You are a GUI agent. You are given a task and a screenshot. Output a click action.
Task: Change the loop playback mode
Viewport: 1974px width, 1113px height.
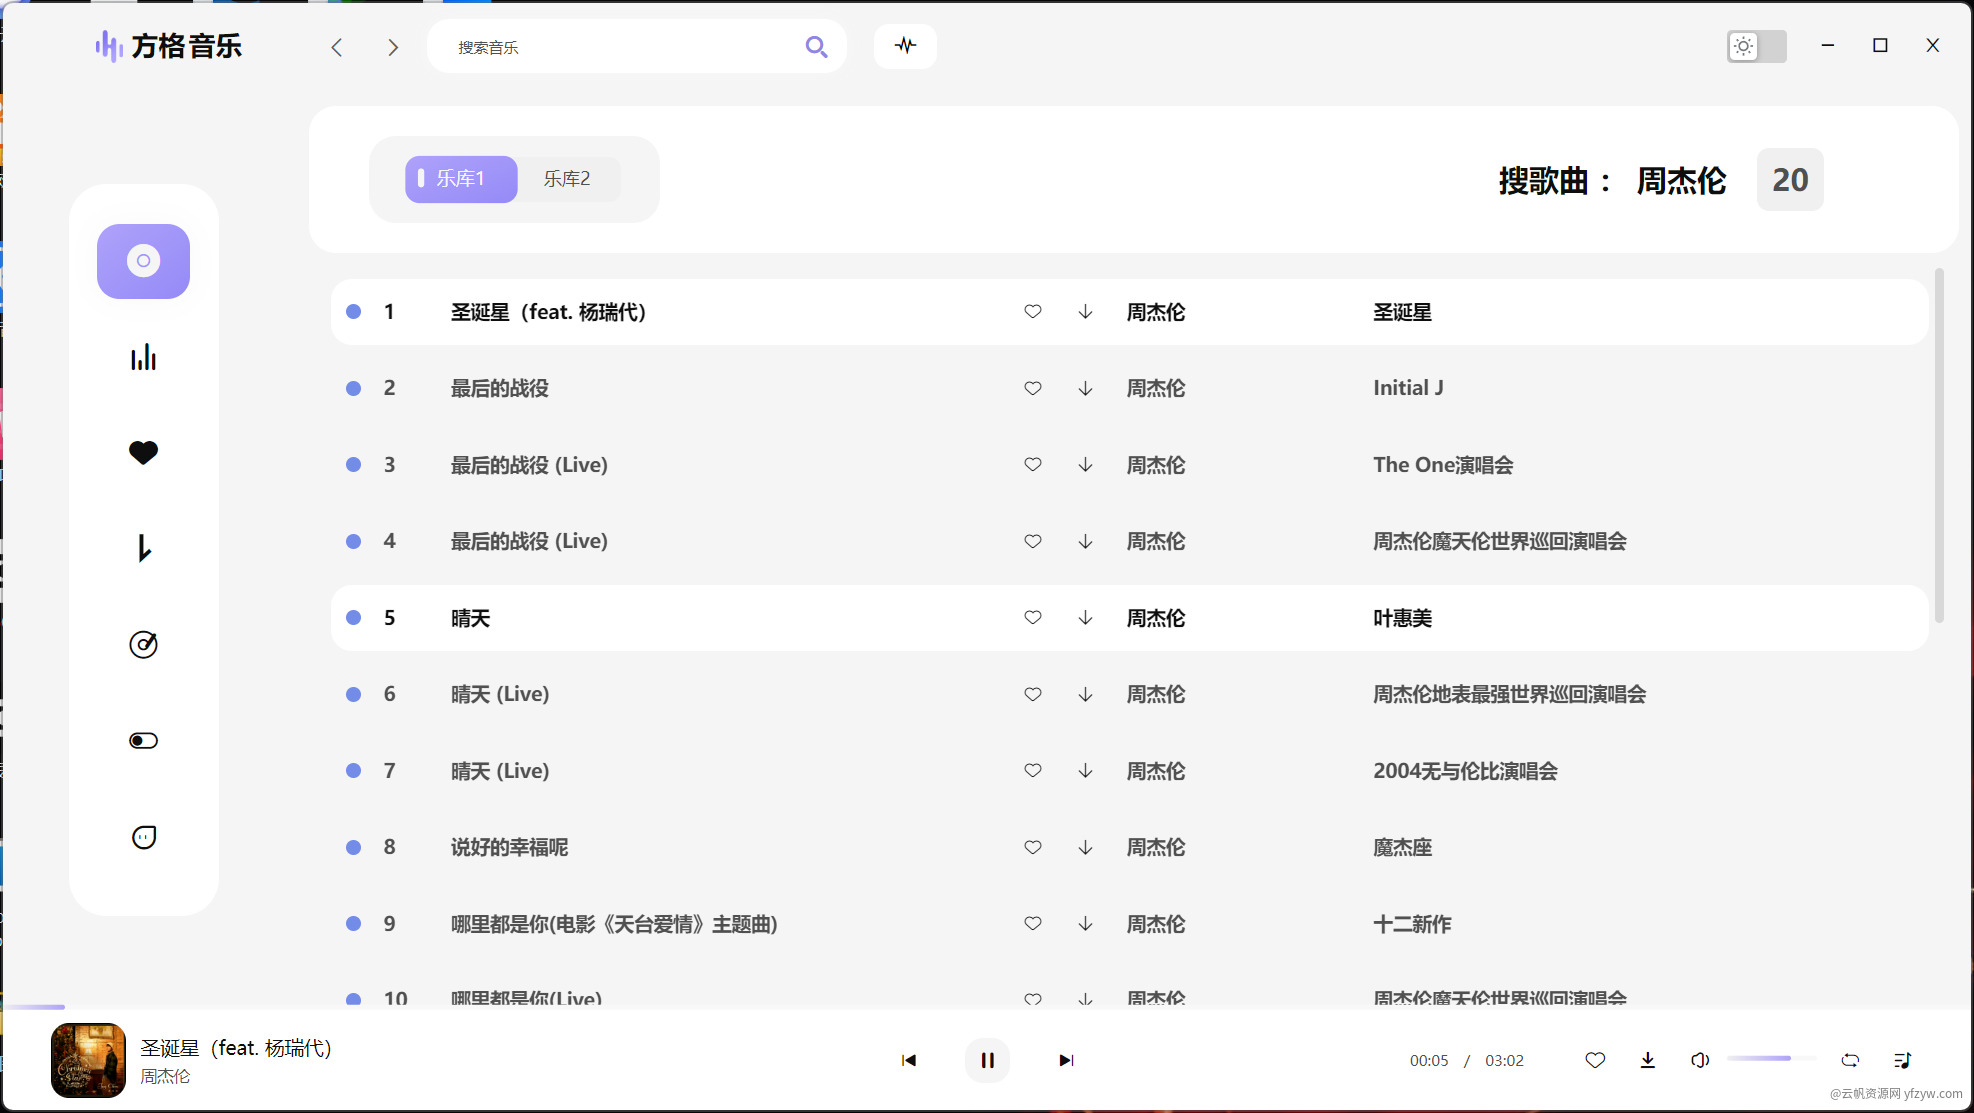[1850, 1060]
